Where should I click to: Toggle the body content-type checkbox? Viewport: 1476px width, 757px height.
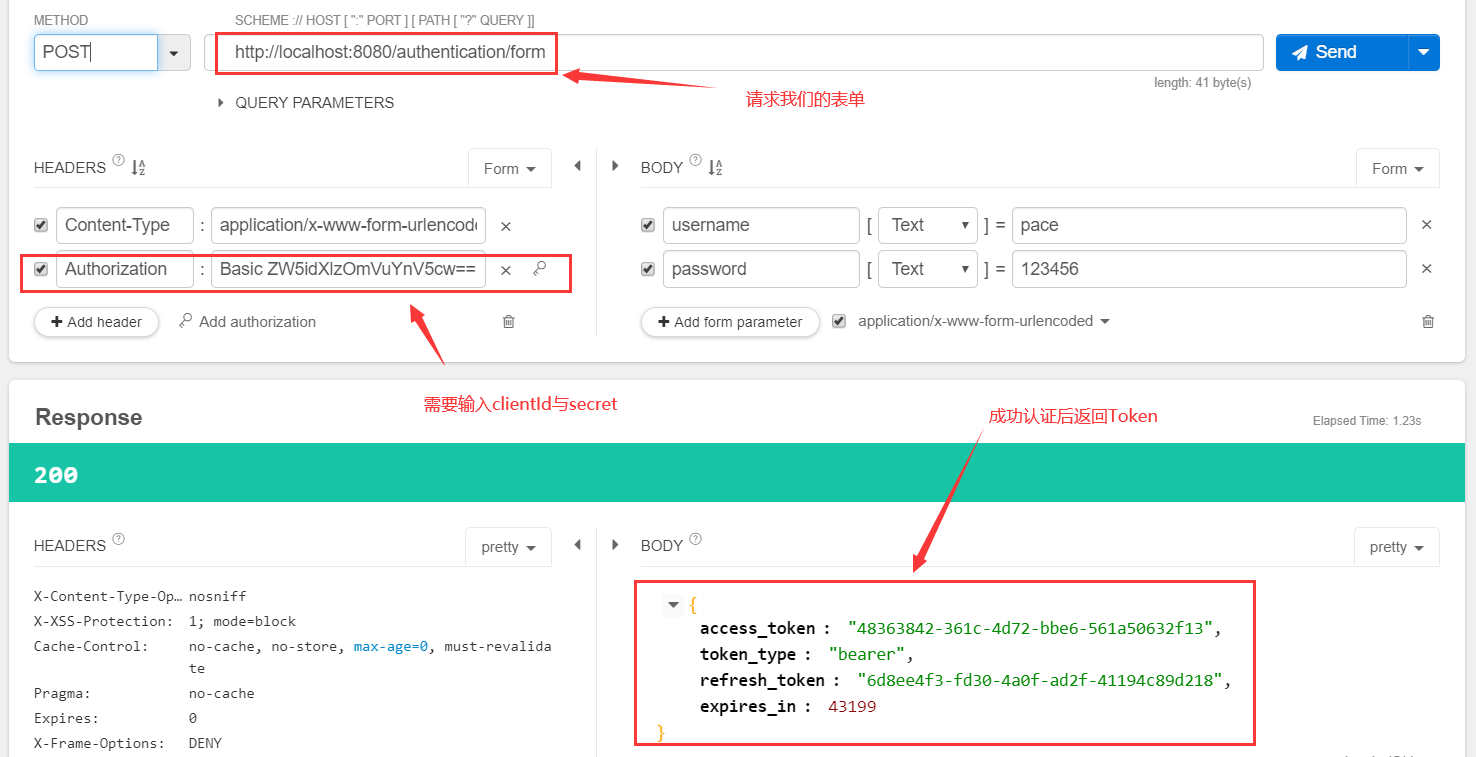(839, 321)
